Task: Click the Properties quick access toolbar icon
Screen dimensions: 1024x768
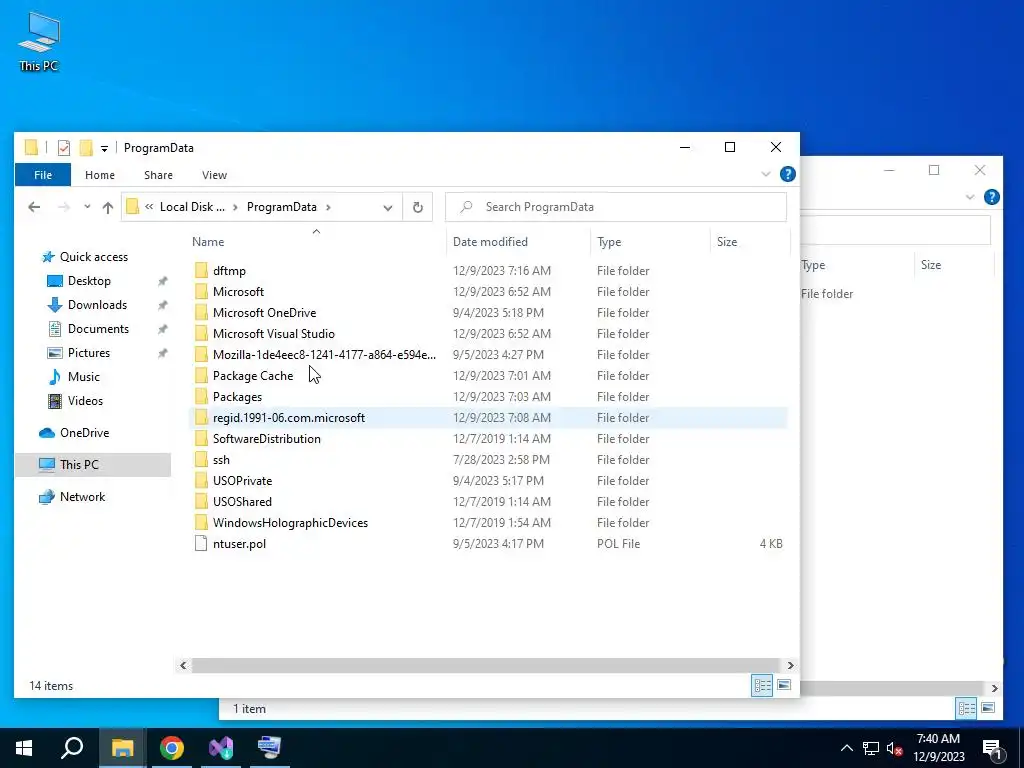Action: click(64, 148)
